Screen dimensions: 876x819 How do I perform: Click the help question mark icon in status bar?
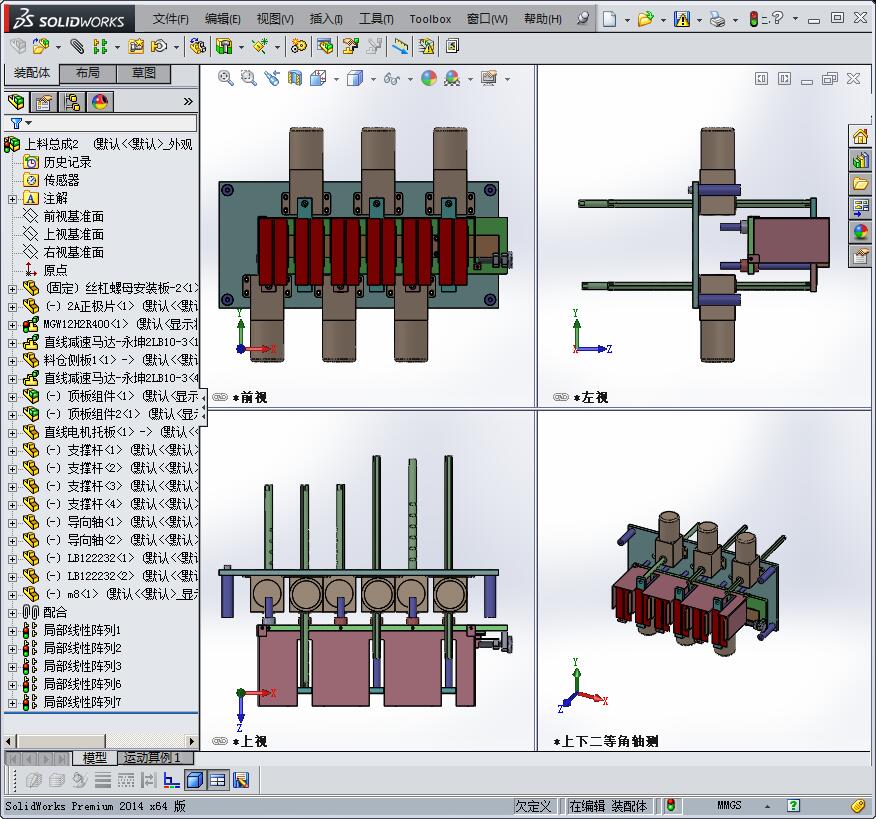793,805
